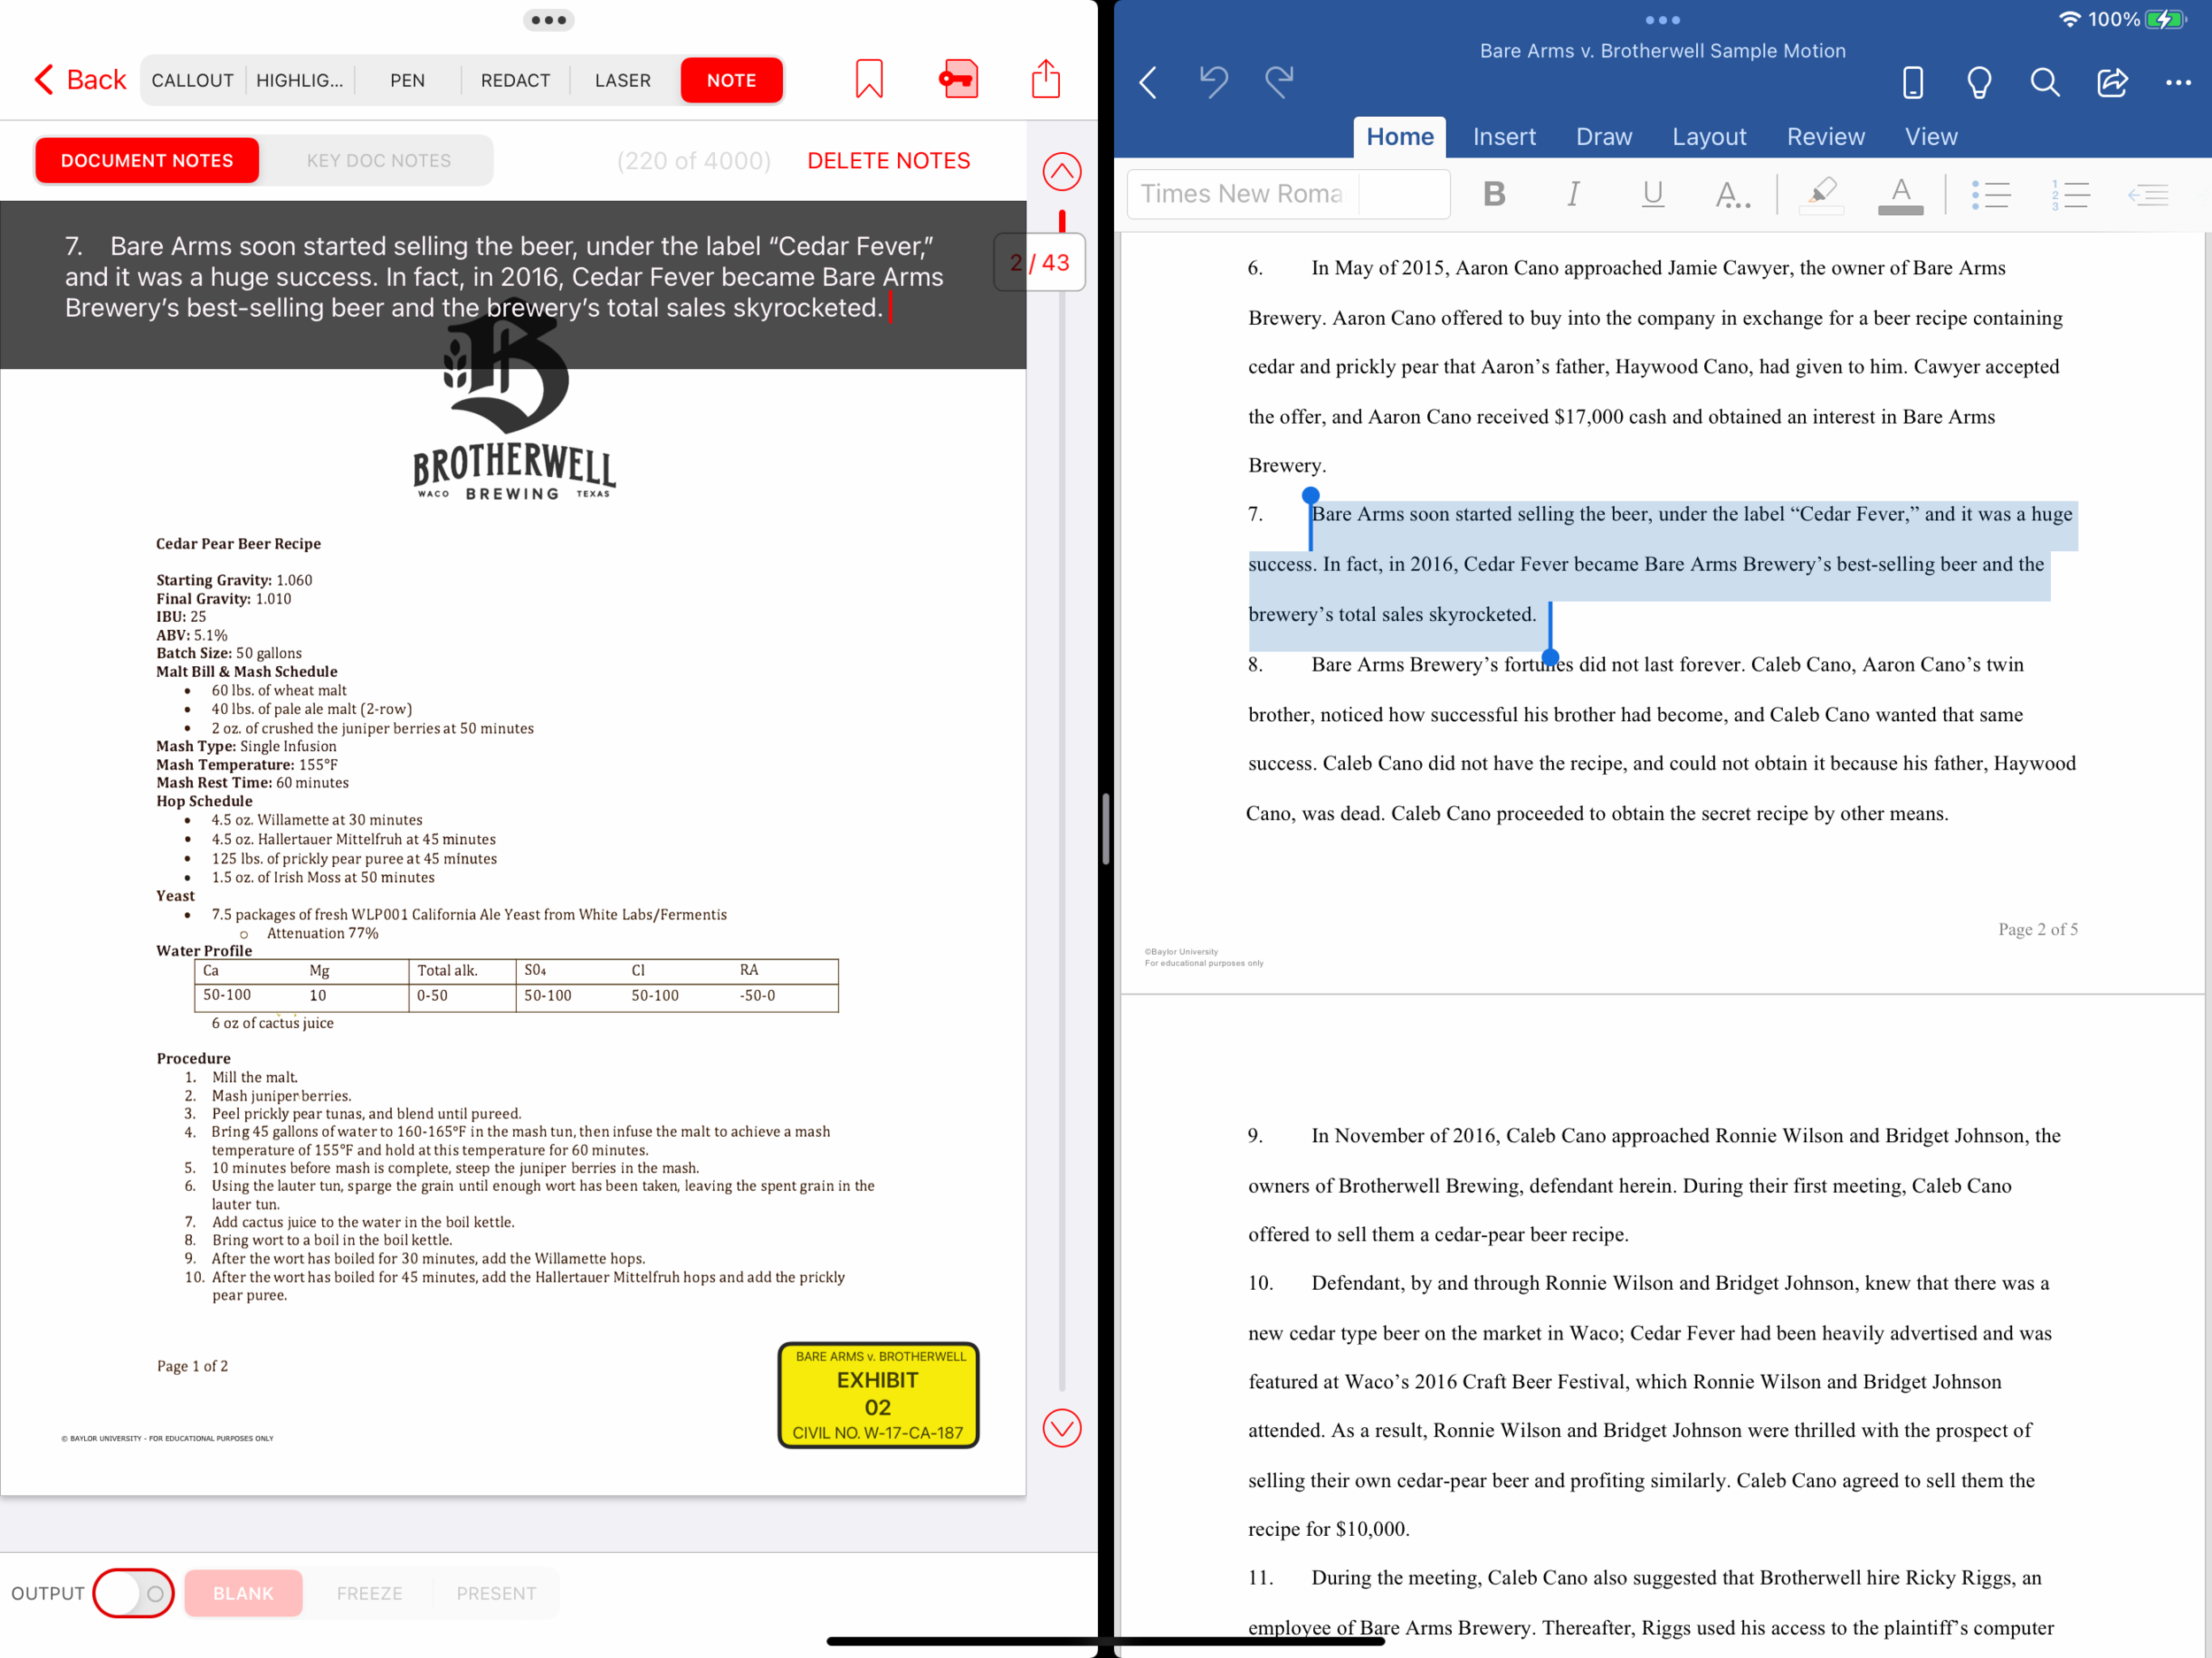Choose font color swatch A
The height and width of the screenshot is (1658, 2212).
[1900, 194]
